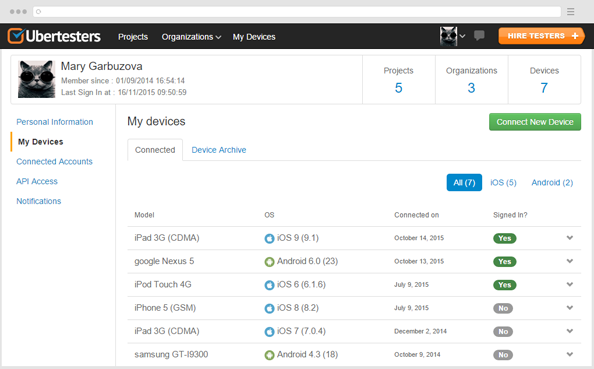
Task: Open Personal Information in sidebar
Action: (55, 122)
